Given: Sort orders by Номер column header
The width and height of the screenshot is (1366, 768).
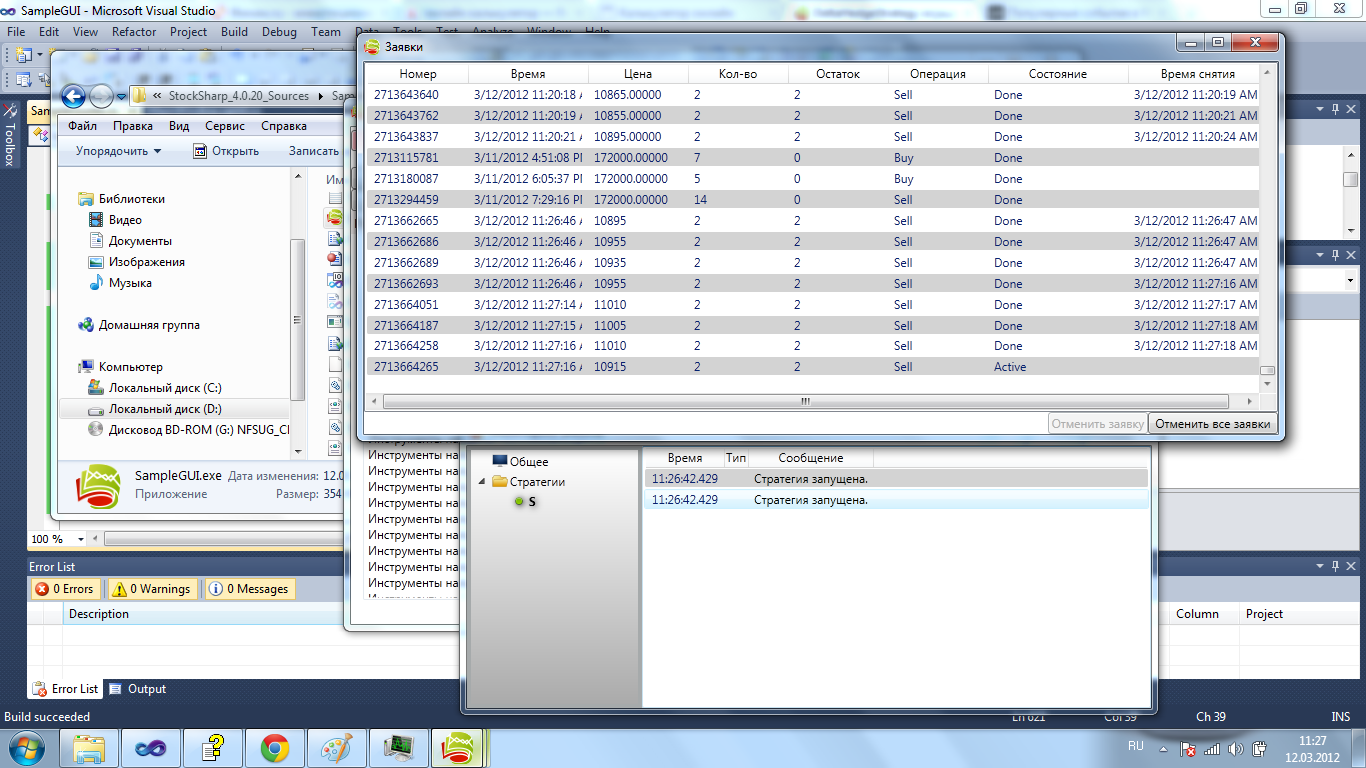Looking at the screenshot, I should 418,74.
